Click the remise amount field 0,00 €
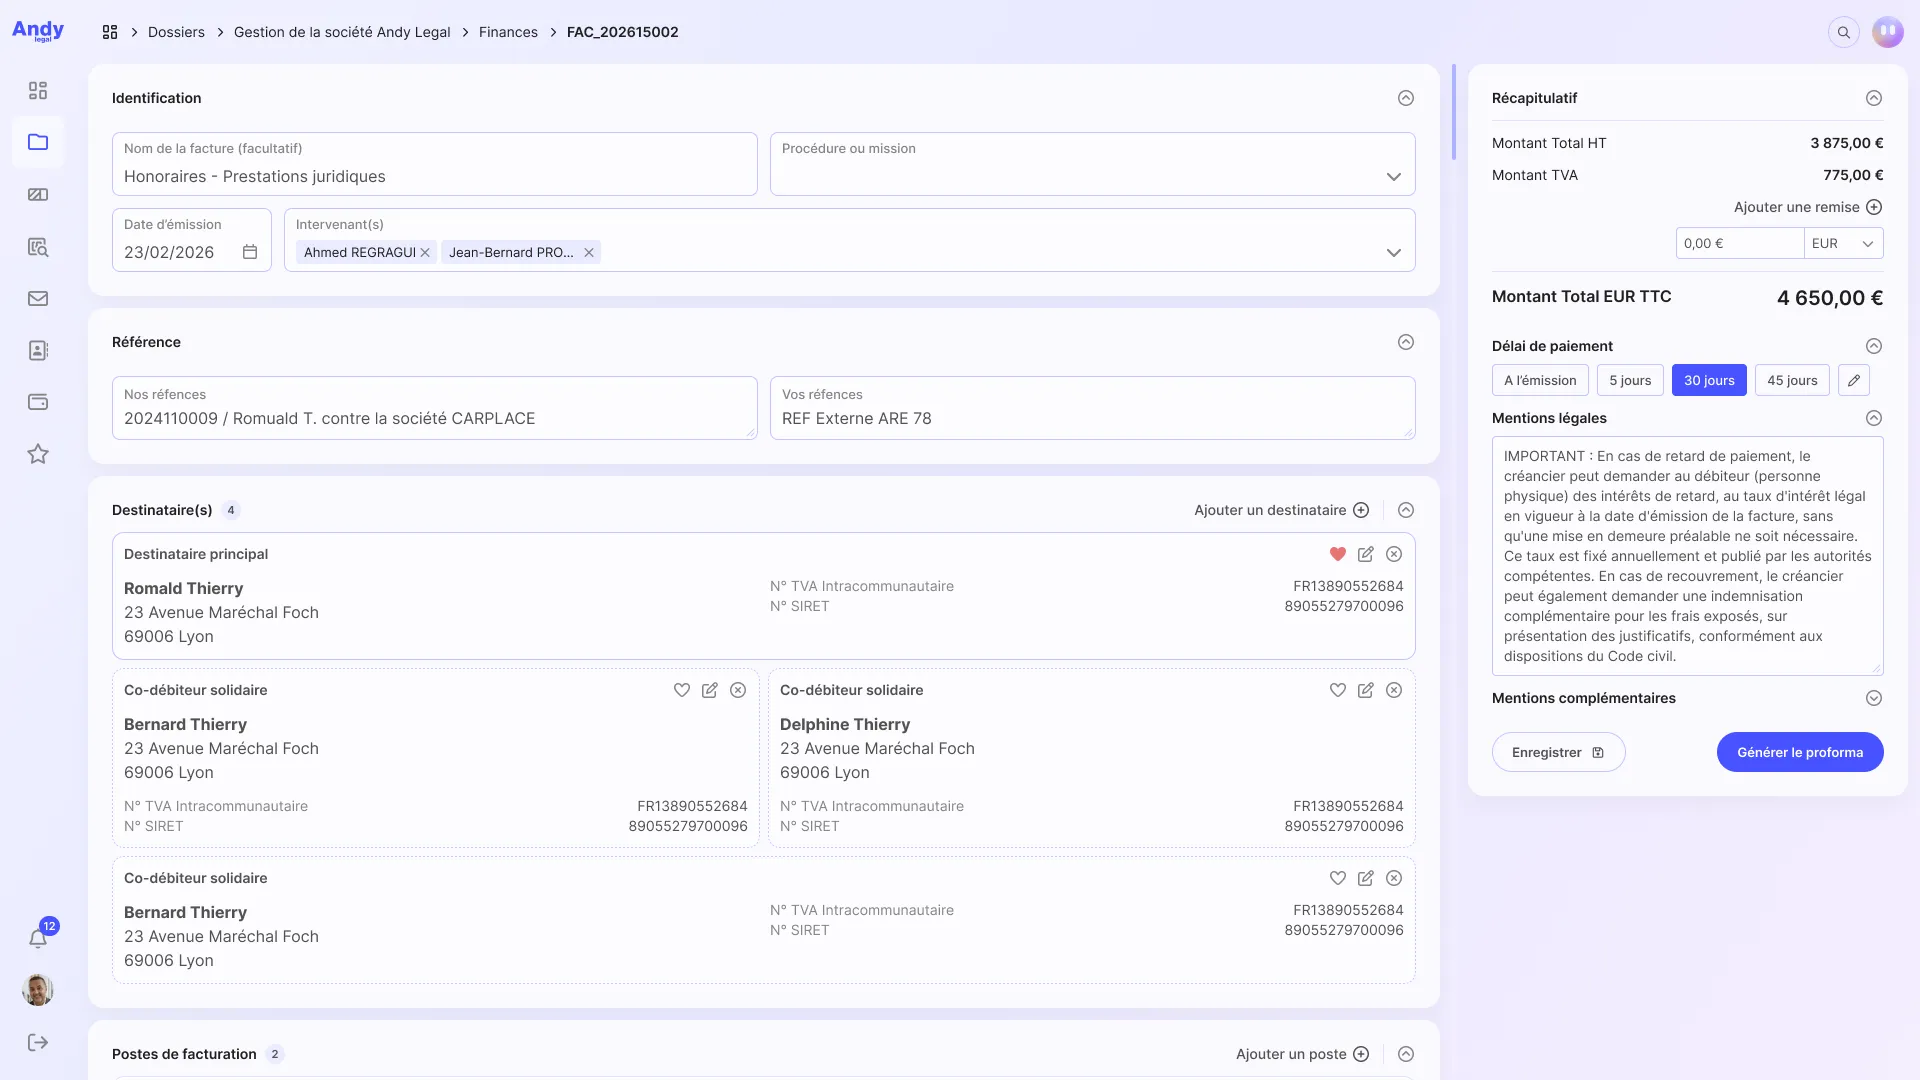 (1739, 243)
